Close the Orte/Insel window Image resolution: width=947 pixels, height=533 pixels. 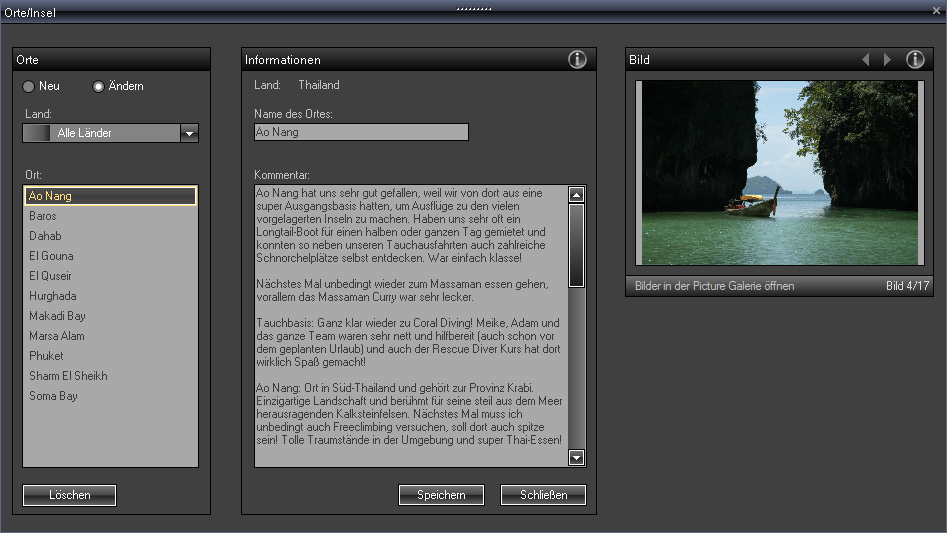coord(936,10)
